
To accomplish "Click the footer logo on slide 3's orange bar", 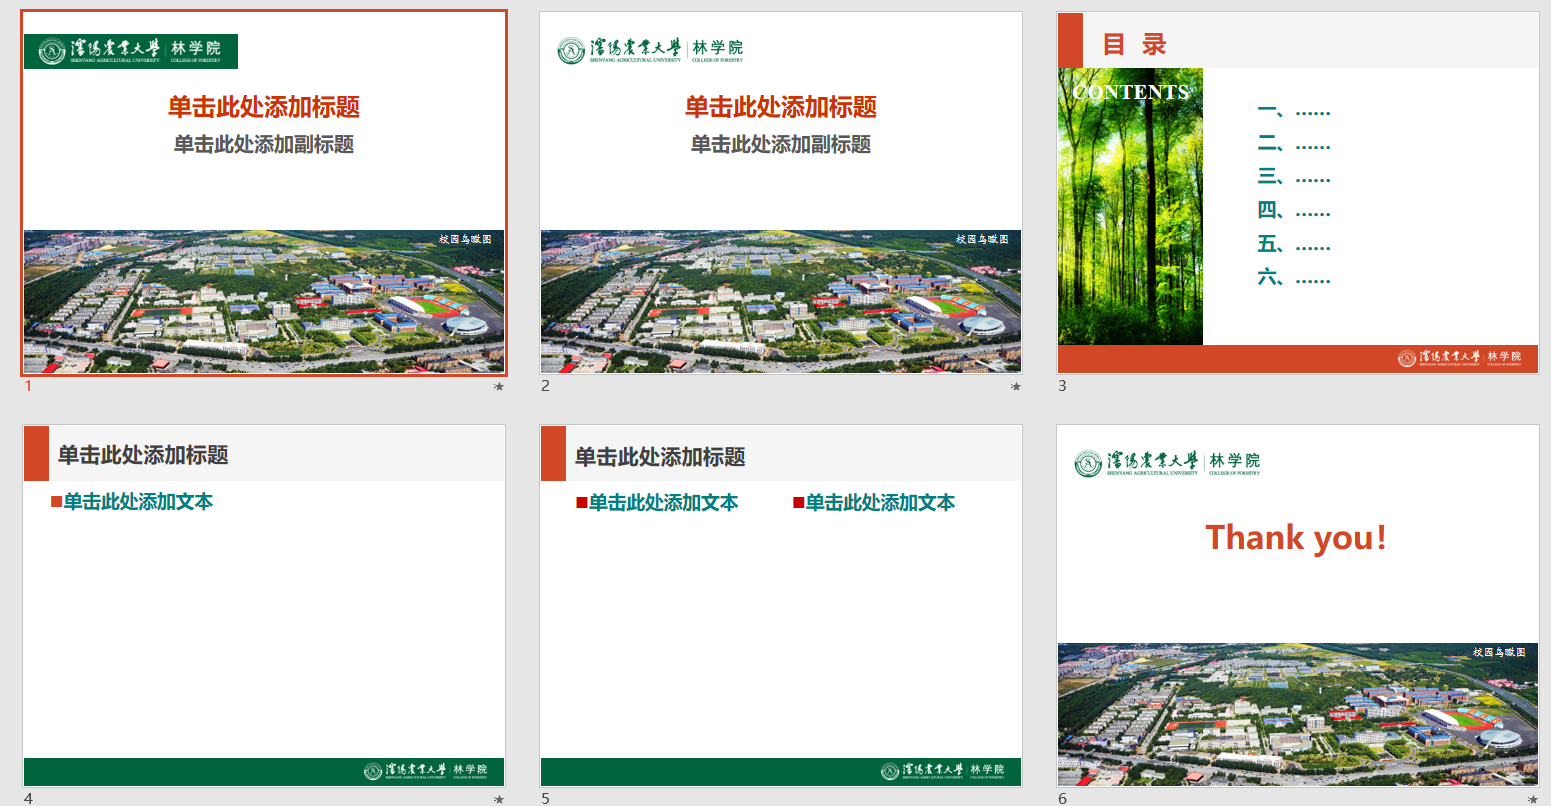I will pyautogui.click(x=1459, y=358).
